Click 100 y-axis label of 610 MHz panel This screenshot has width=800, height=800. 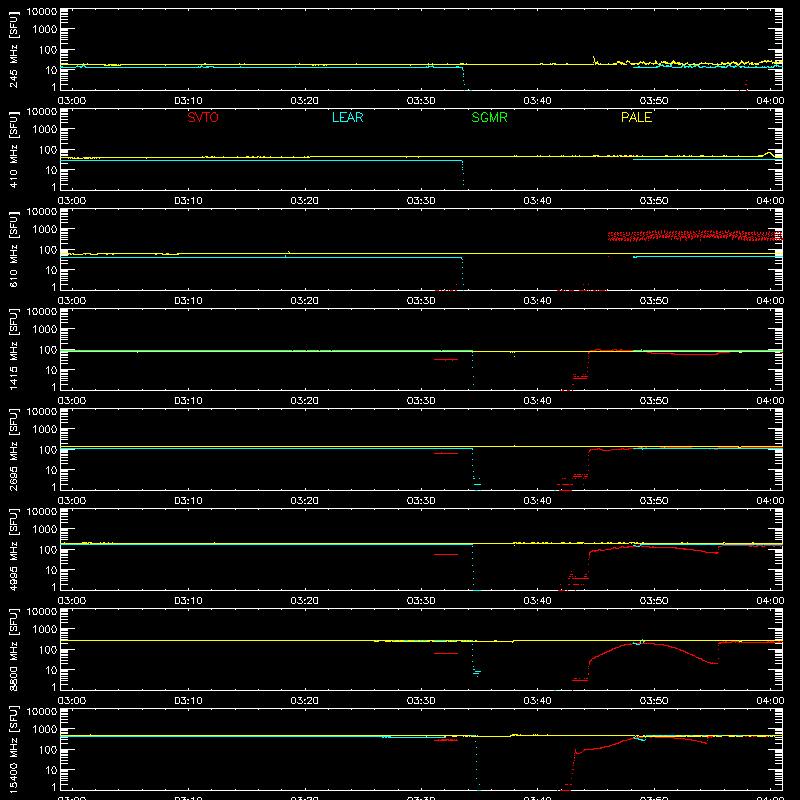coord(48,249)
